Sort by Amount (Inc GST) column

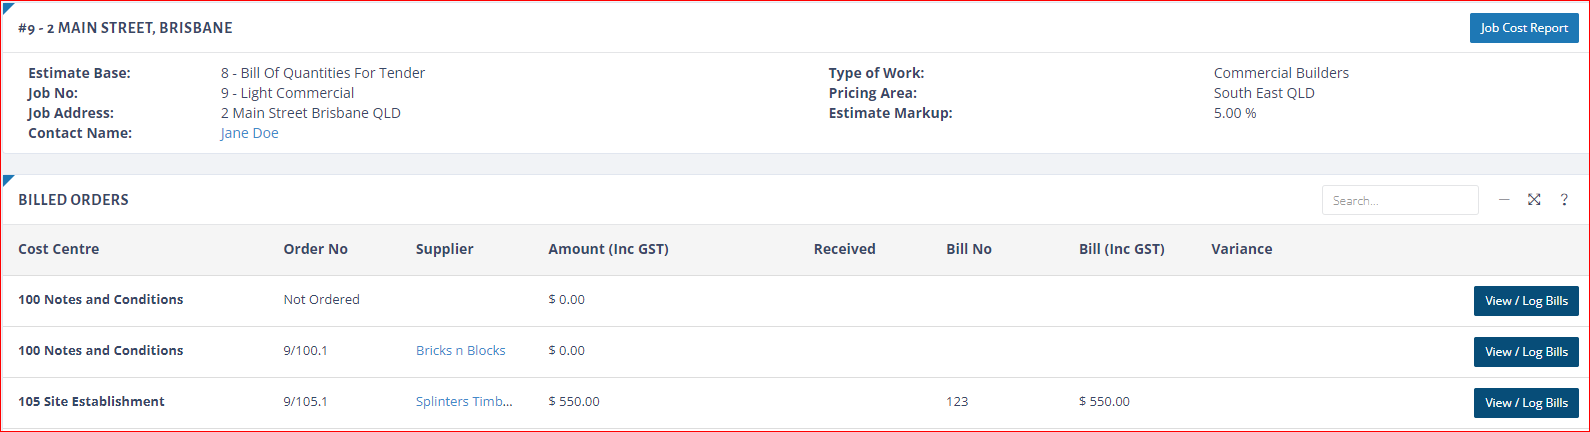608,249
